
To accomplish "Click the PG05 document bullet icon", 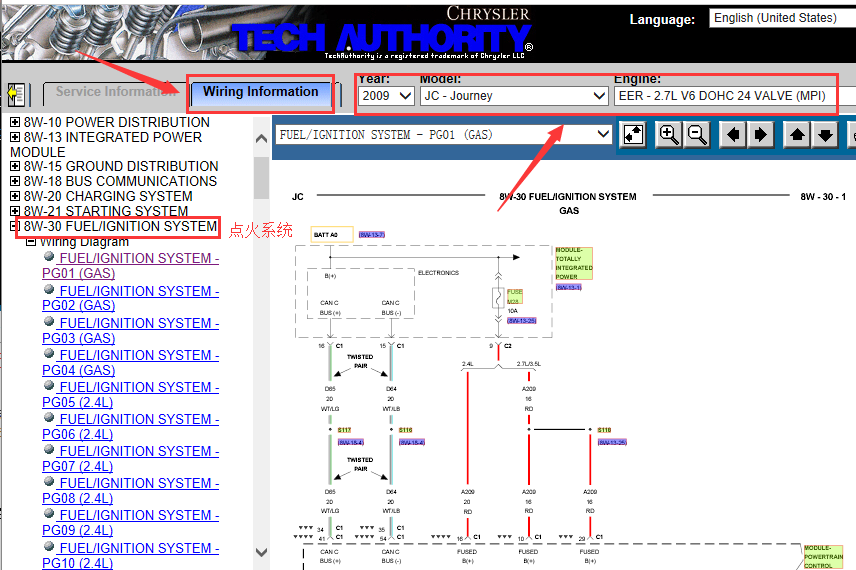I will (x=49, y=385).
